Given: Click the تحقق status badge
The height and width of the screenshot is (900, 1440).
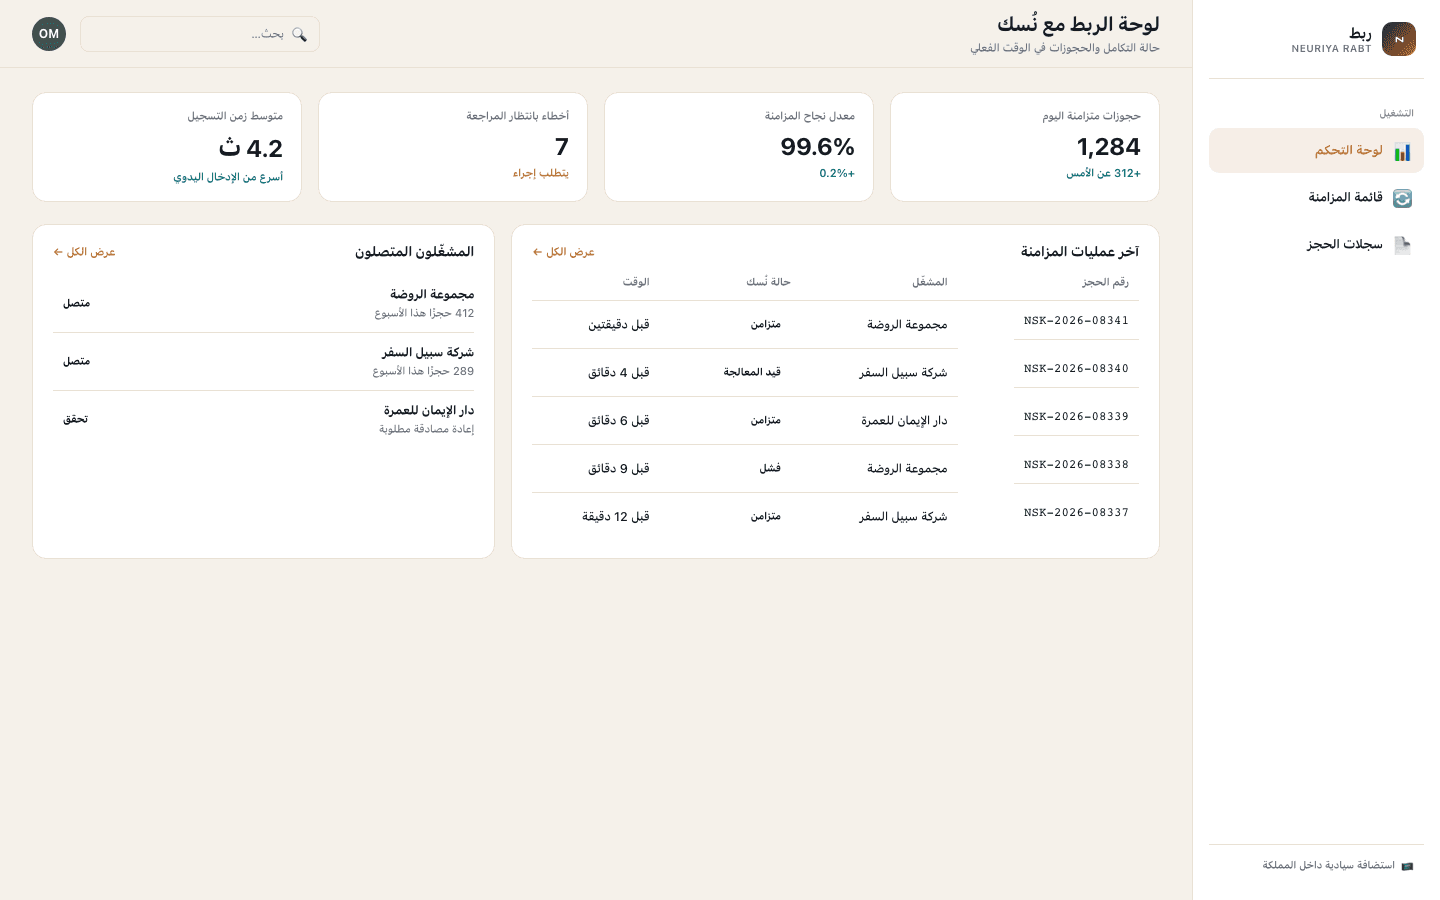Looking at the screenshot, I should pyautogui.click(x=76, y=419).
